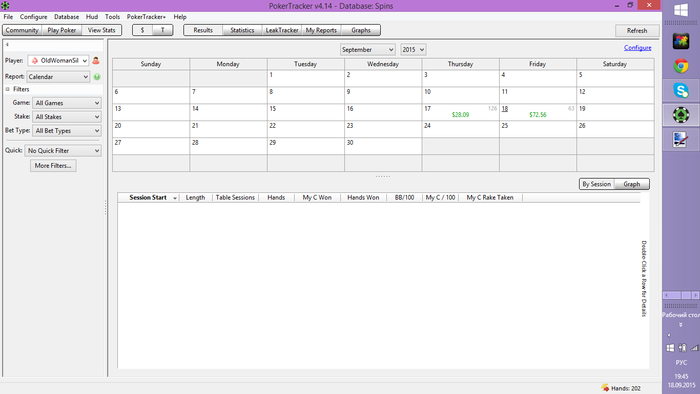Open the Database menu

click(67, 17)
